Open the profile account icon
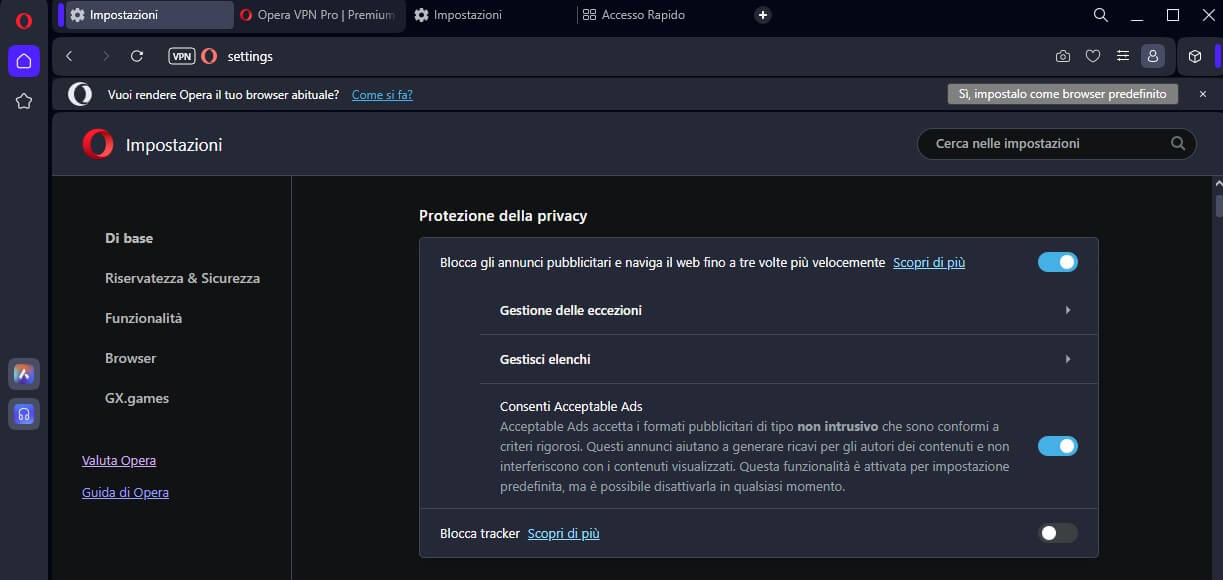 click(1153, 57)
